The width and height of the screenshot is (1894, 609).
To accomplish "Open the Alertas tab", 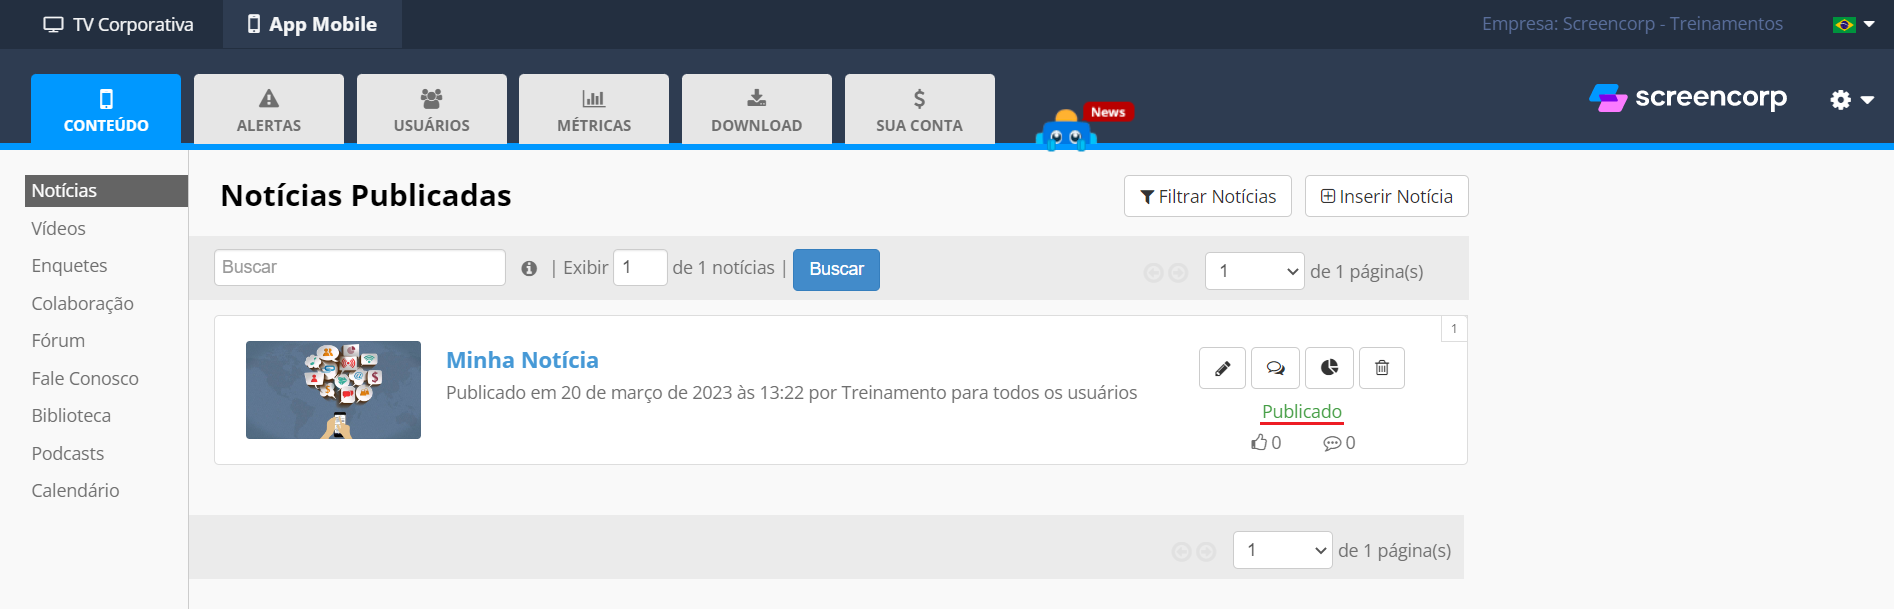I will click(269, 109).
